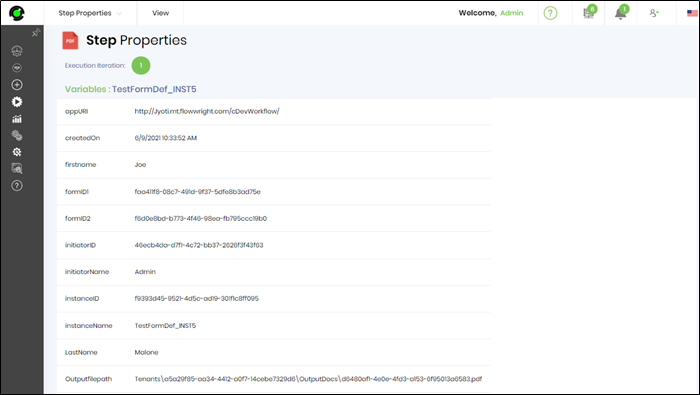Screen dimensions: 700x395
Task: Click the FlowWright logo icon
Action: (17, 13)
